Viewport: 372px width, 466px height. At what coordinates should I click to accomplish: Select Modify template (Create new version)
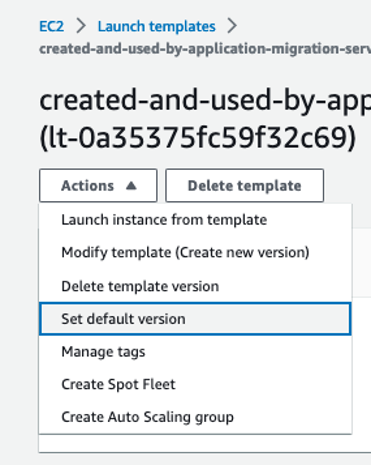click(195, 253)
